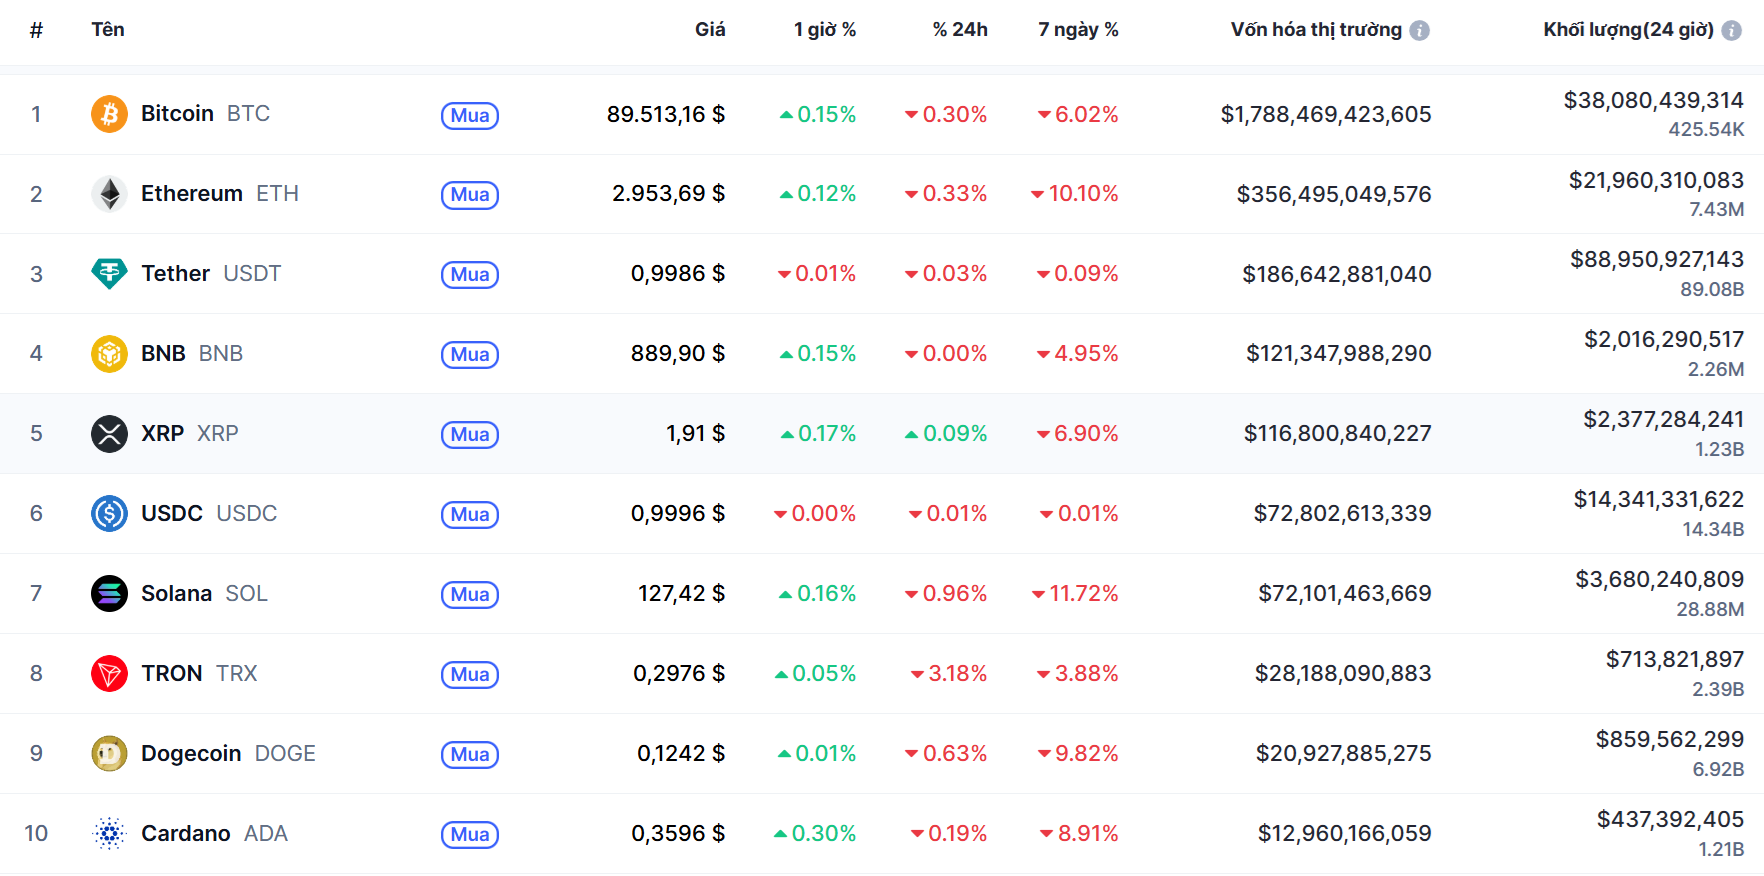The width and height of the screenshot is (1764, 876).
Task: Sort by Khối lượng(24 giờ) header
Action: [x=1628, y=29]
